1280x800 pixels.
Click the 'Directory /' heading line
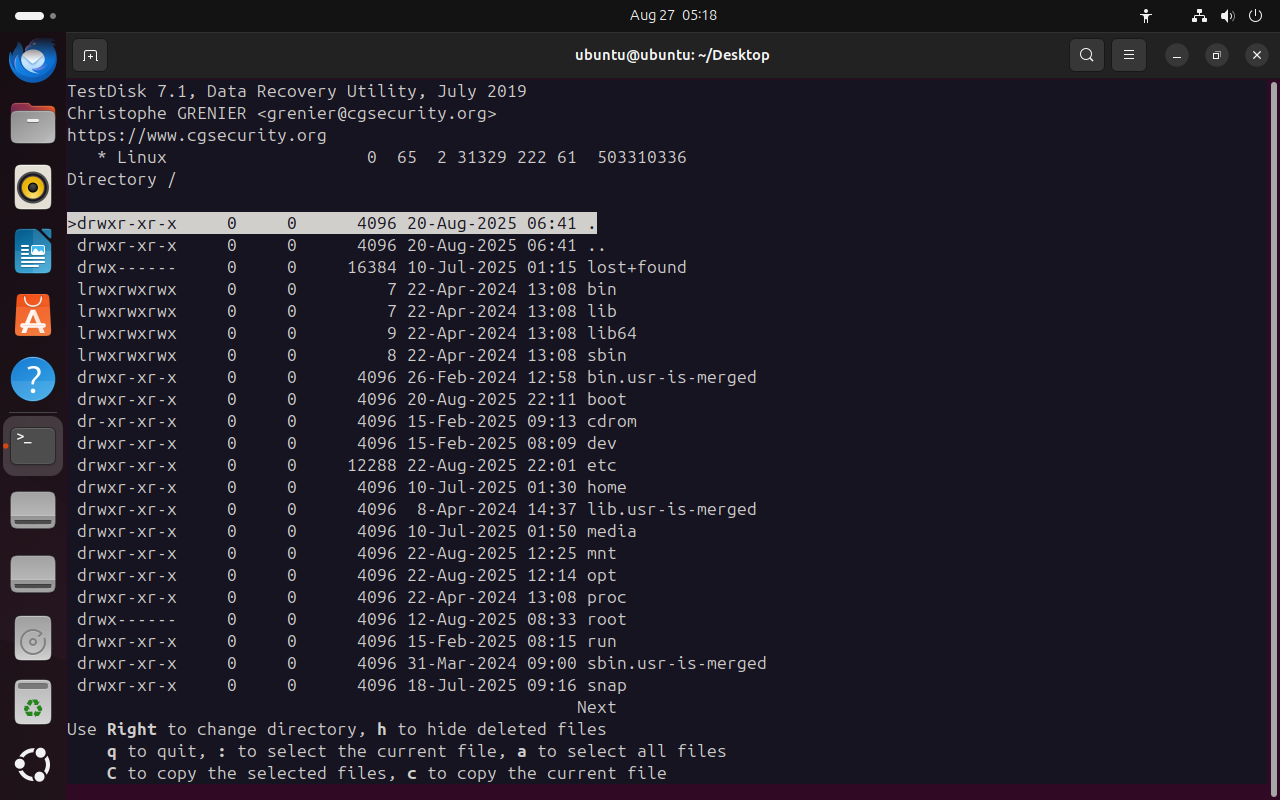click(x=122, y=179)
